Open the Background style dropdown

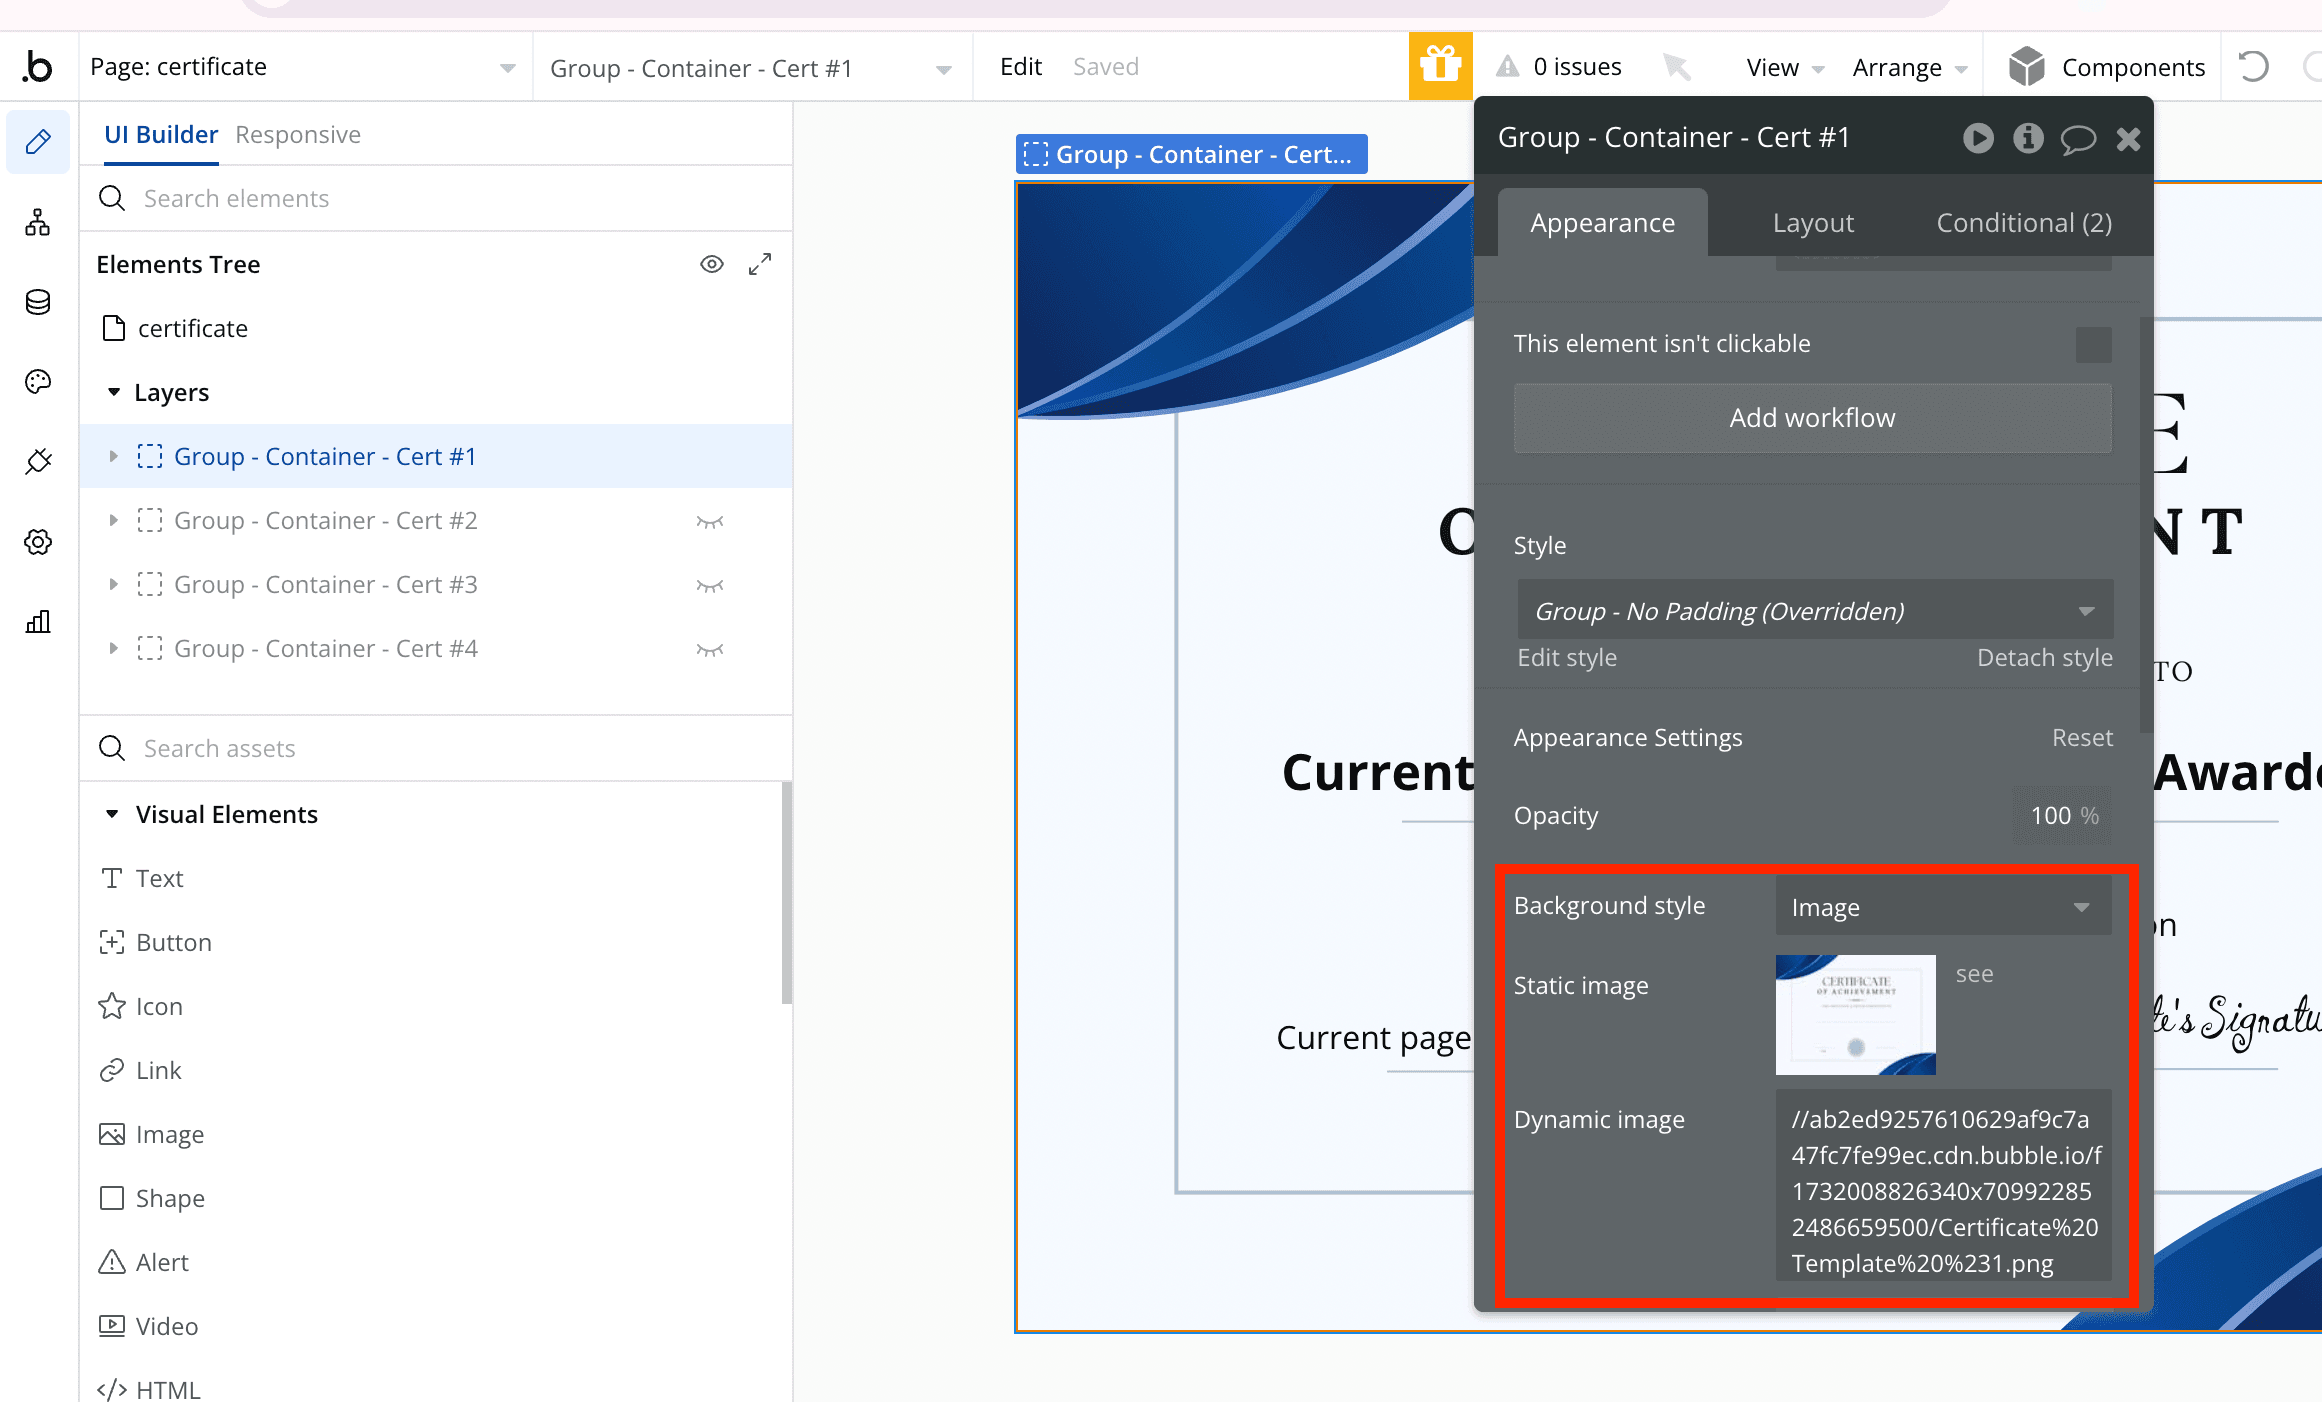pos(1942,907)
